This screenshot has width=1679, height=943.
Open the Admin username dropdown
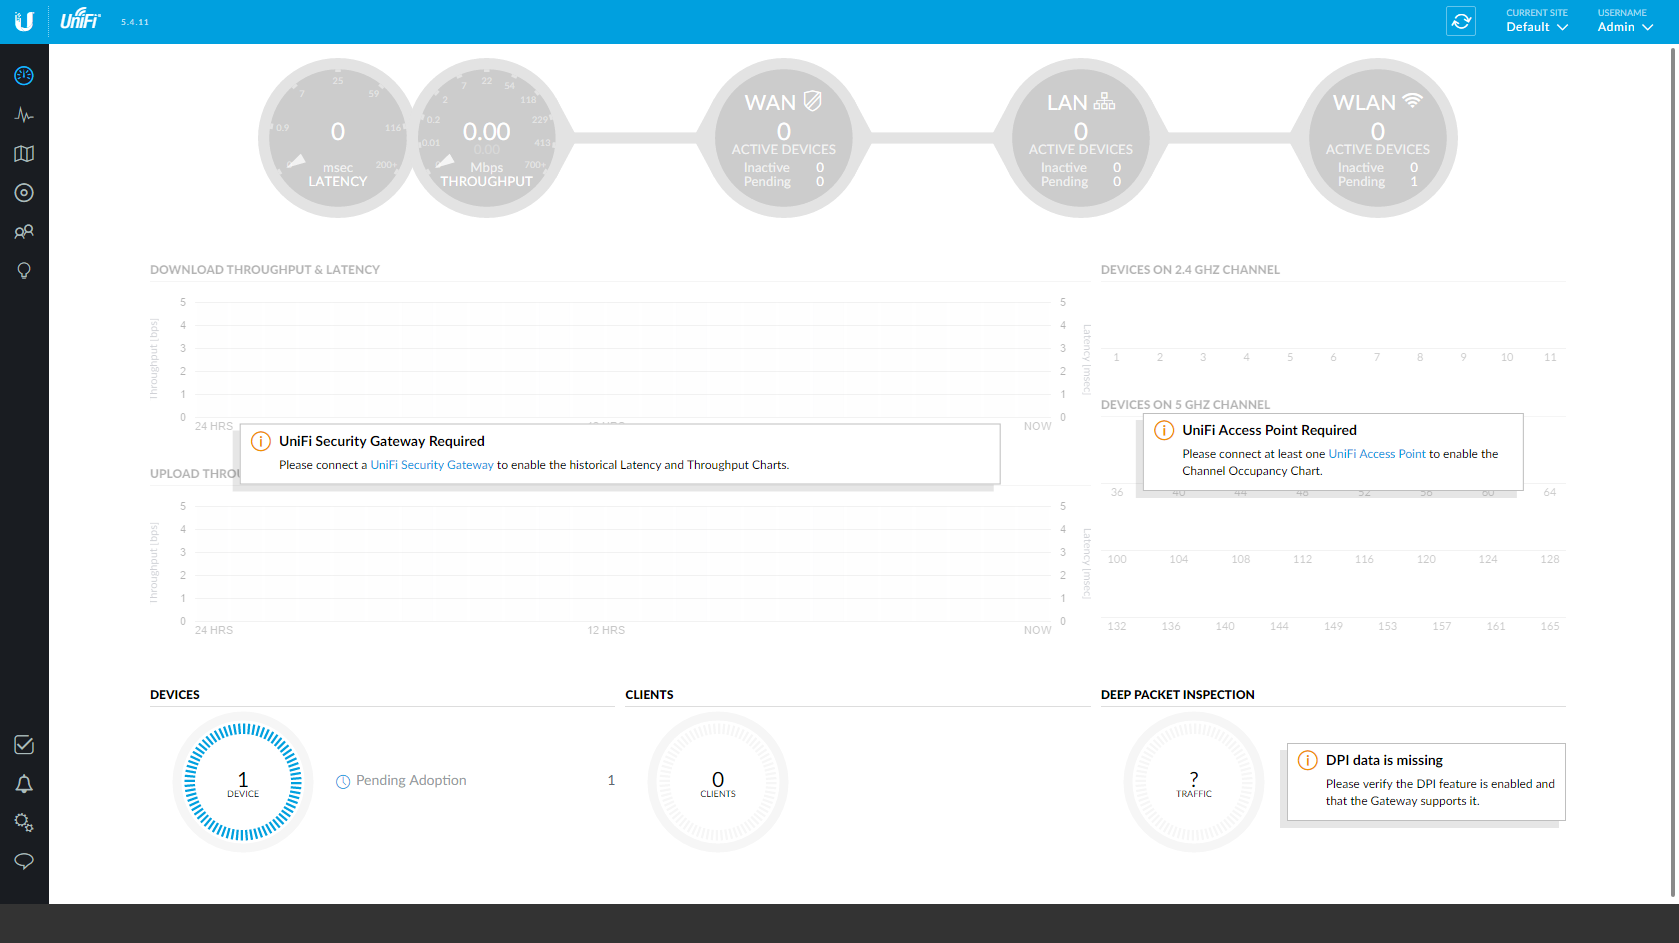click(1624, 27)
